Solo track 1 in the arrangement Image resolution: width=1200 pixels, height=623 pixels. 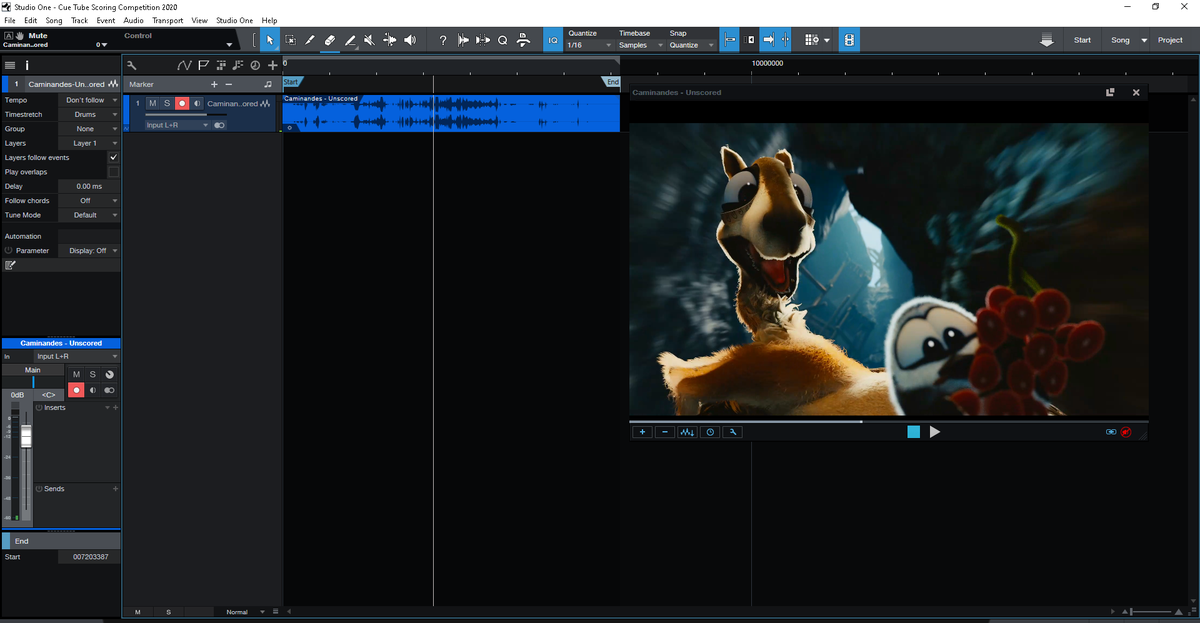[x=167, y=104]
